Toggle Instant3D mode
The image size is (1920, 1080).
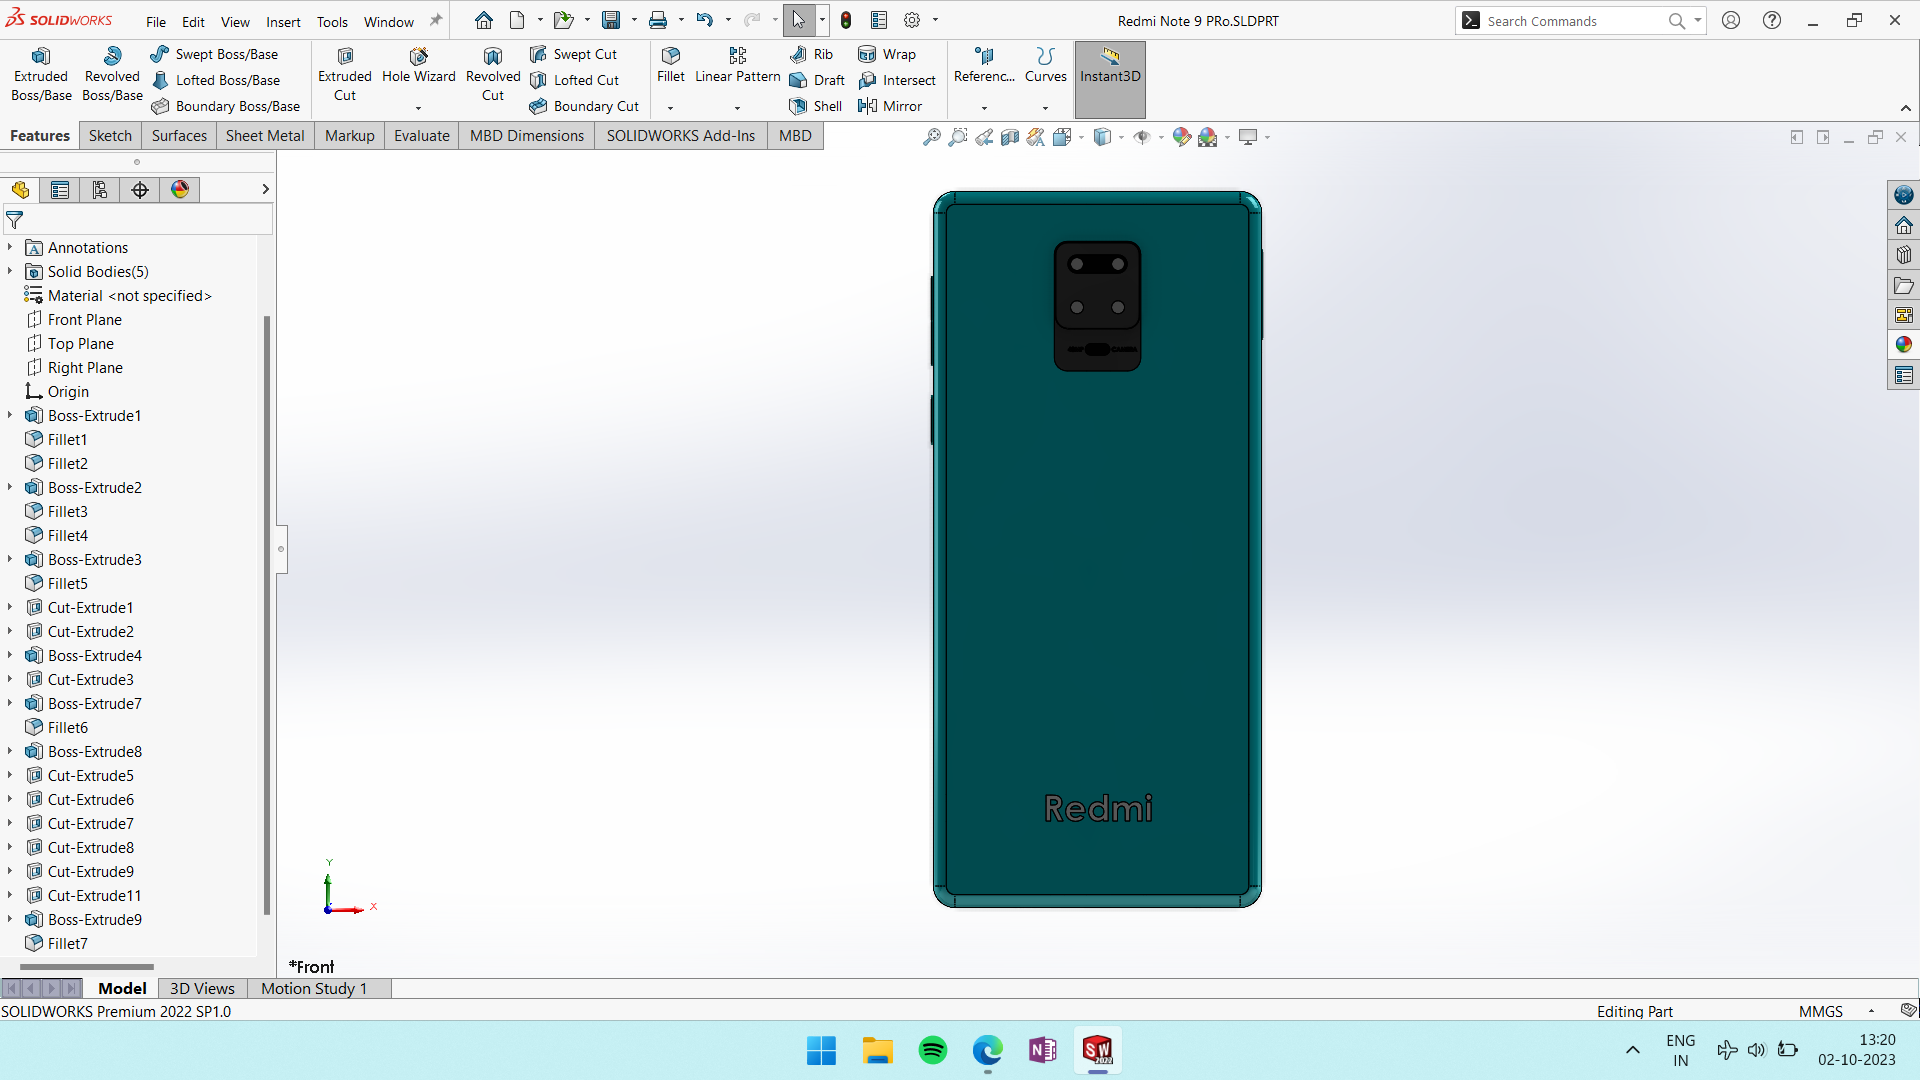(1110, 79)
